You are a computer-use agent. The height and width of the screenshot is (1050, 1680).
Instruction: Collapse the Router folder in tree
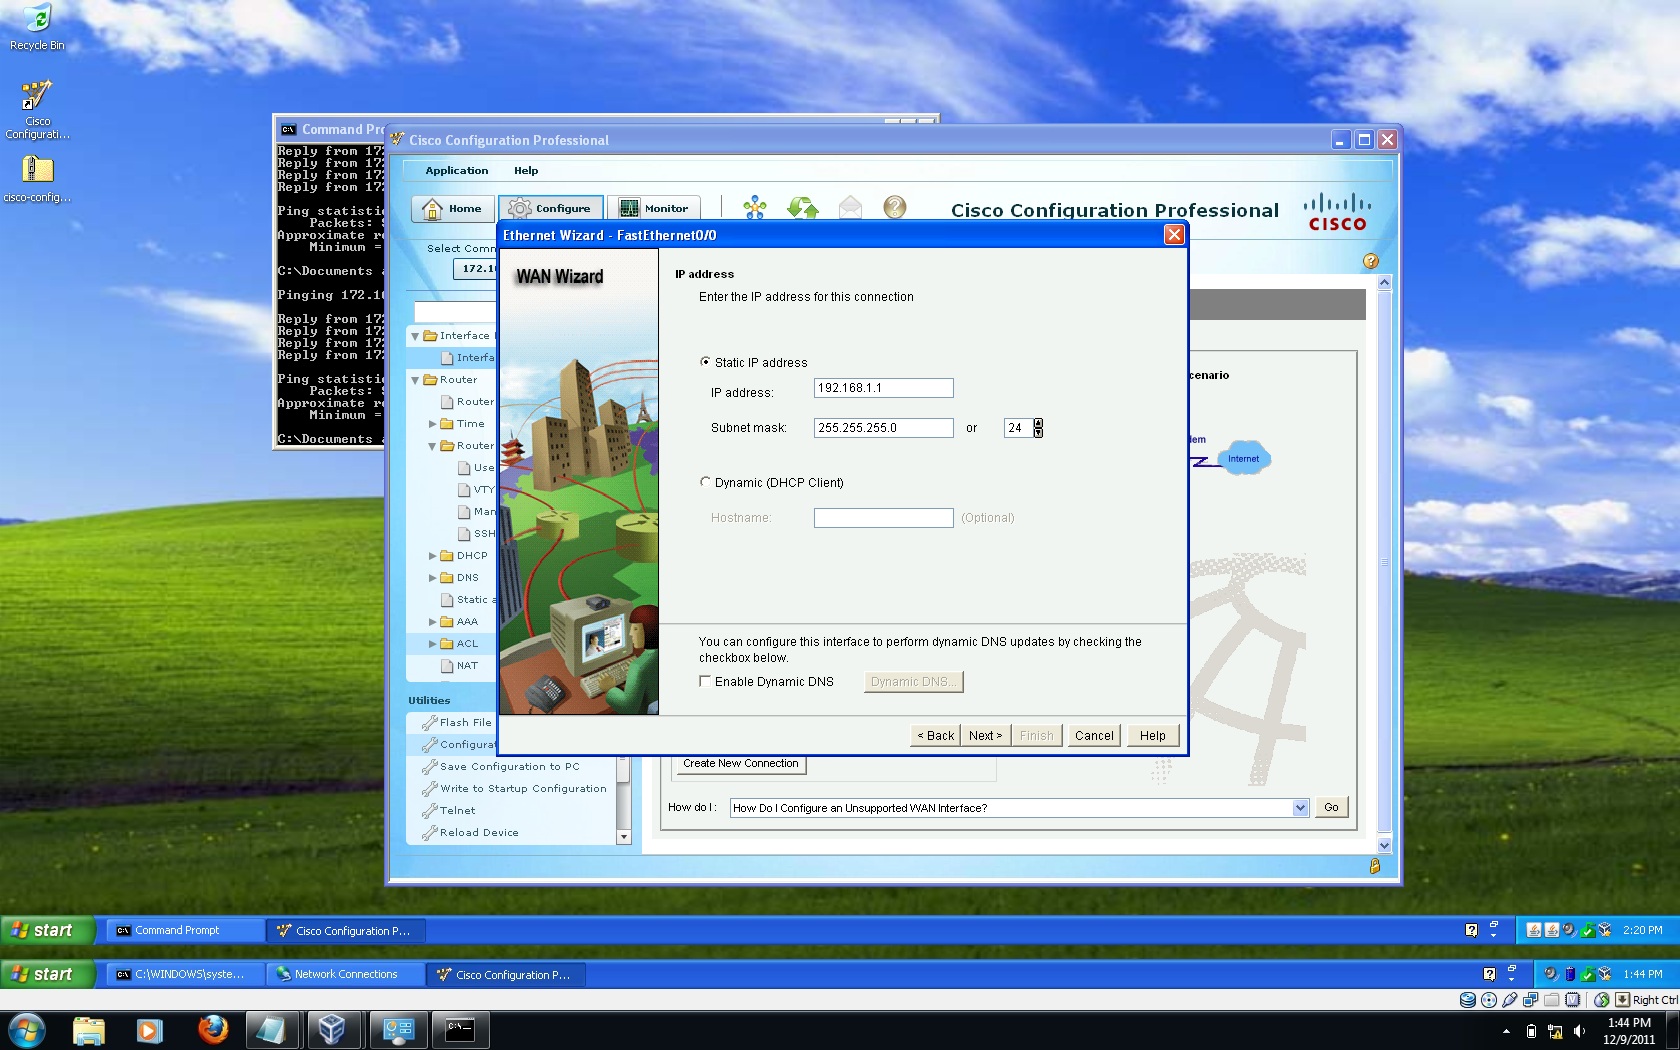[x=415, y=380]
